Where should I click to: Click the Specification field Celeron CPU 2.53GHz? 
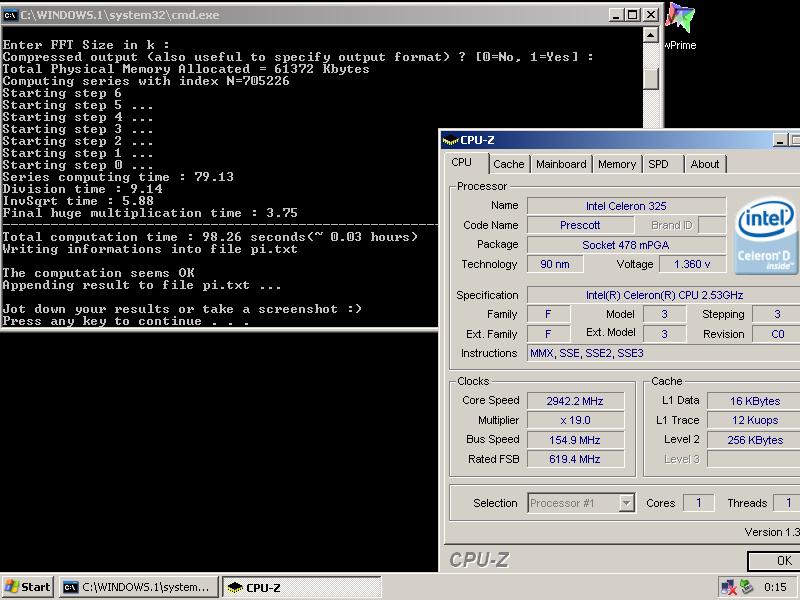tap(663, 295)
